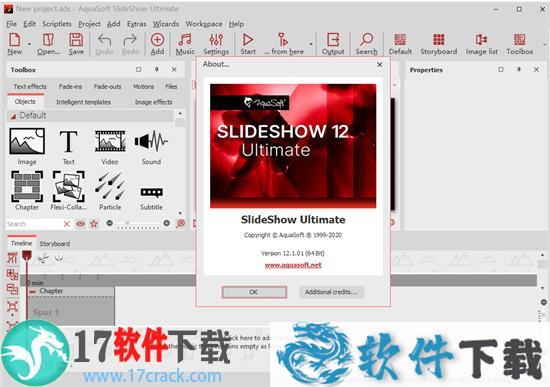The image size is (550, 387).
Task: Expand the toolbar overflow arrow at right
Action: [x=545, y=45]
